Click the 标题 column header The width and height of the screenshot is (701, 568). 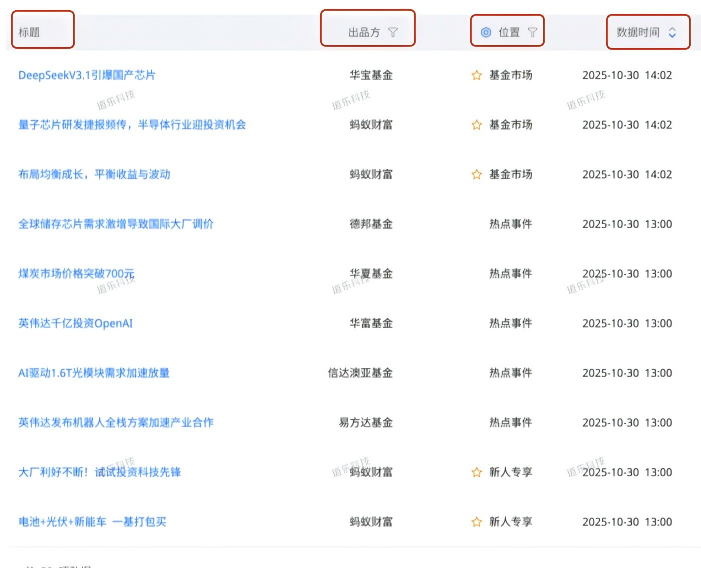click(29, 32)
